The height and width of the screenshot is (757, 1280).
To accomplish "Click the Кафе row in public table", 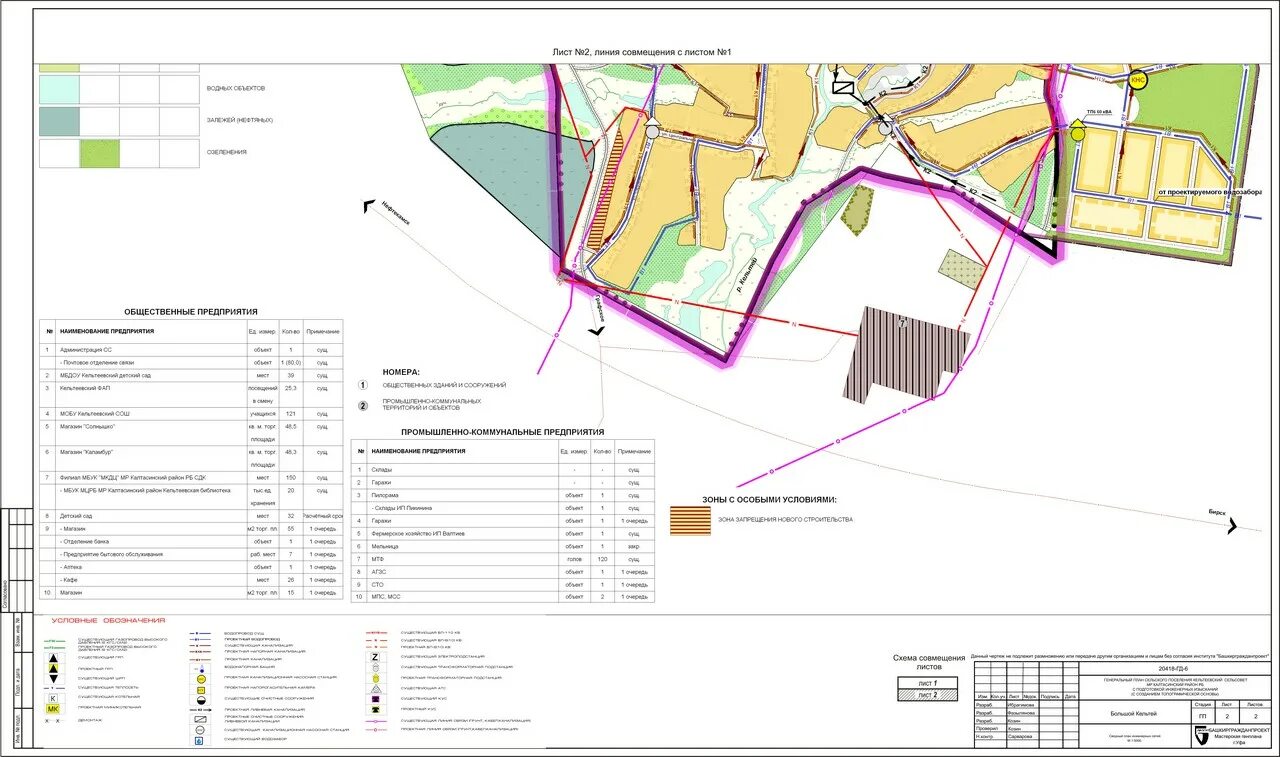I will tap(191, 579).
